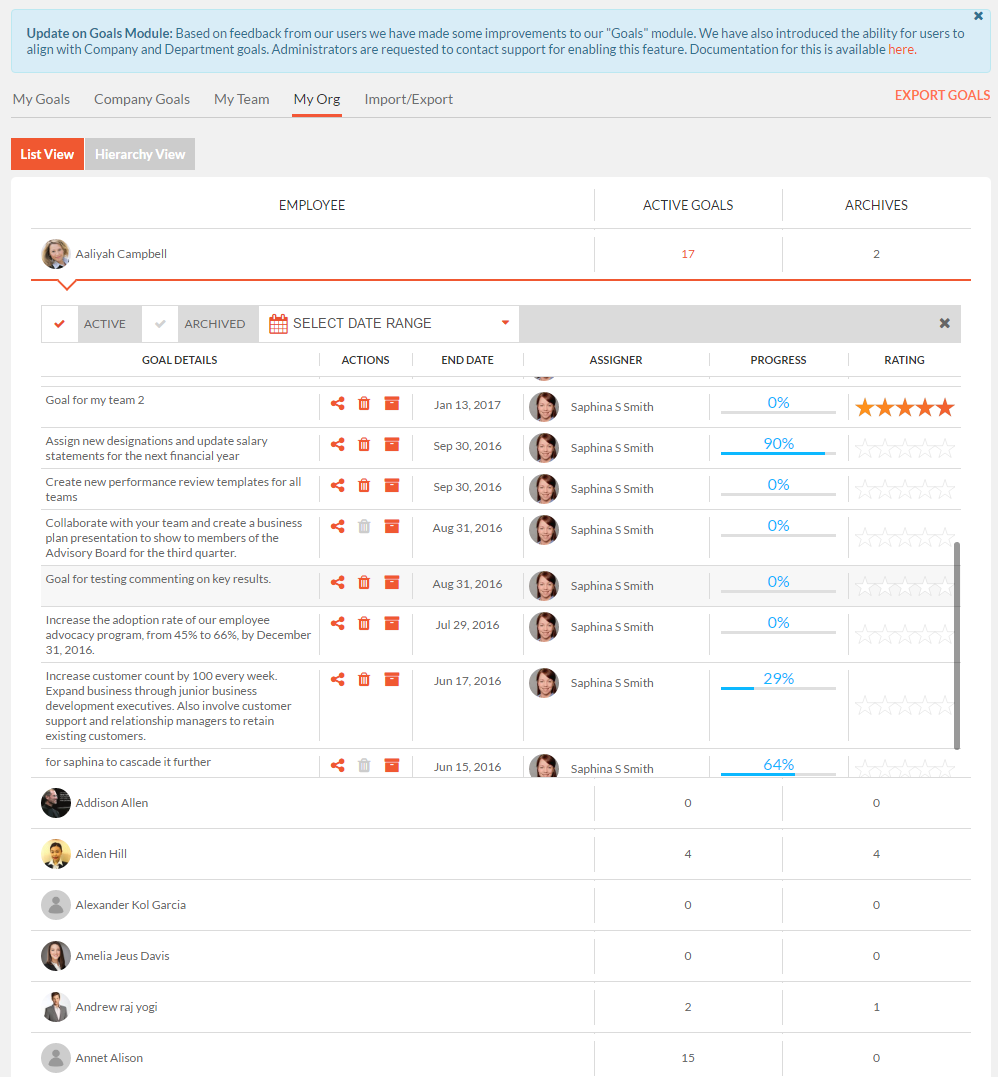Click the calendar icon beside Select Date Range
The image size is (998, 1077).
pos(278,324)
